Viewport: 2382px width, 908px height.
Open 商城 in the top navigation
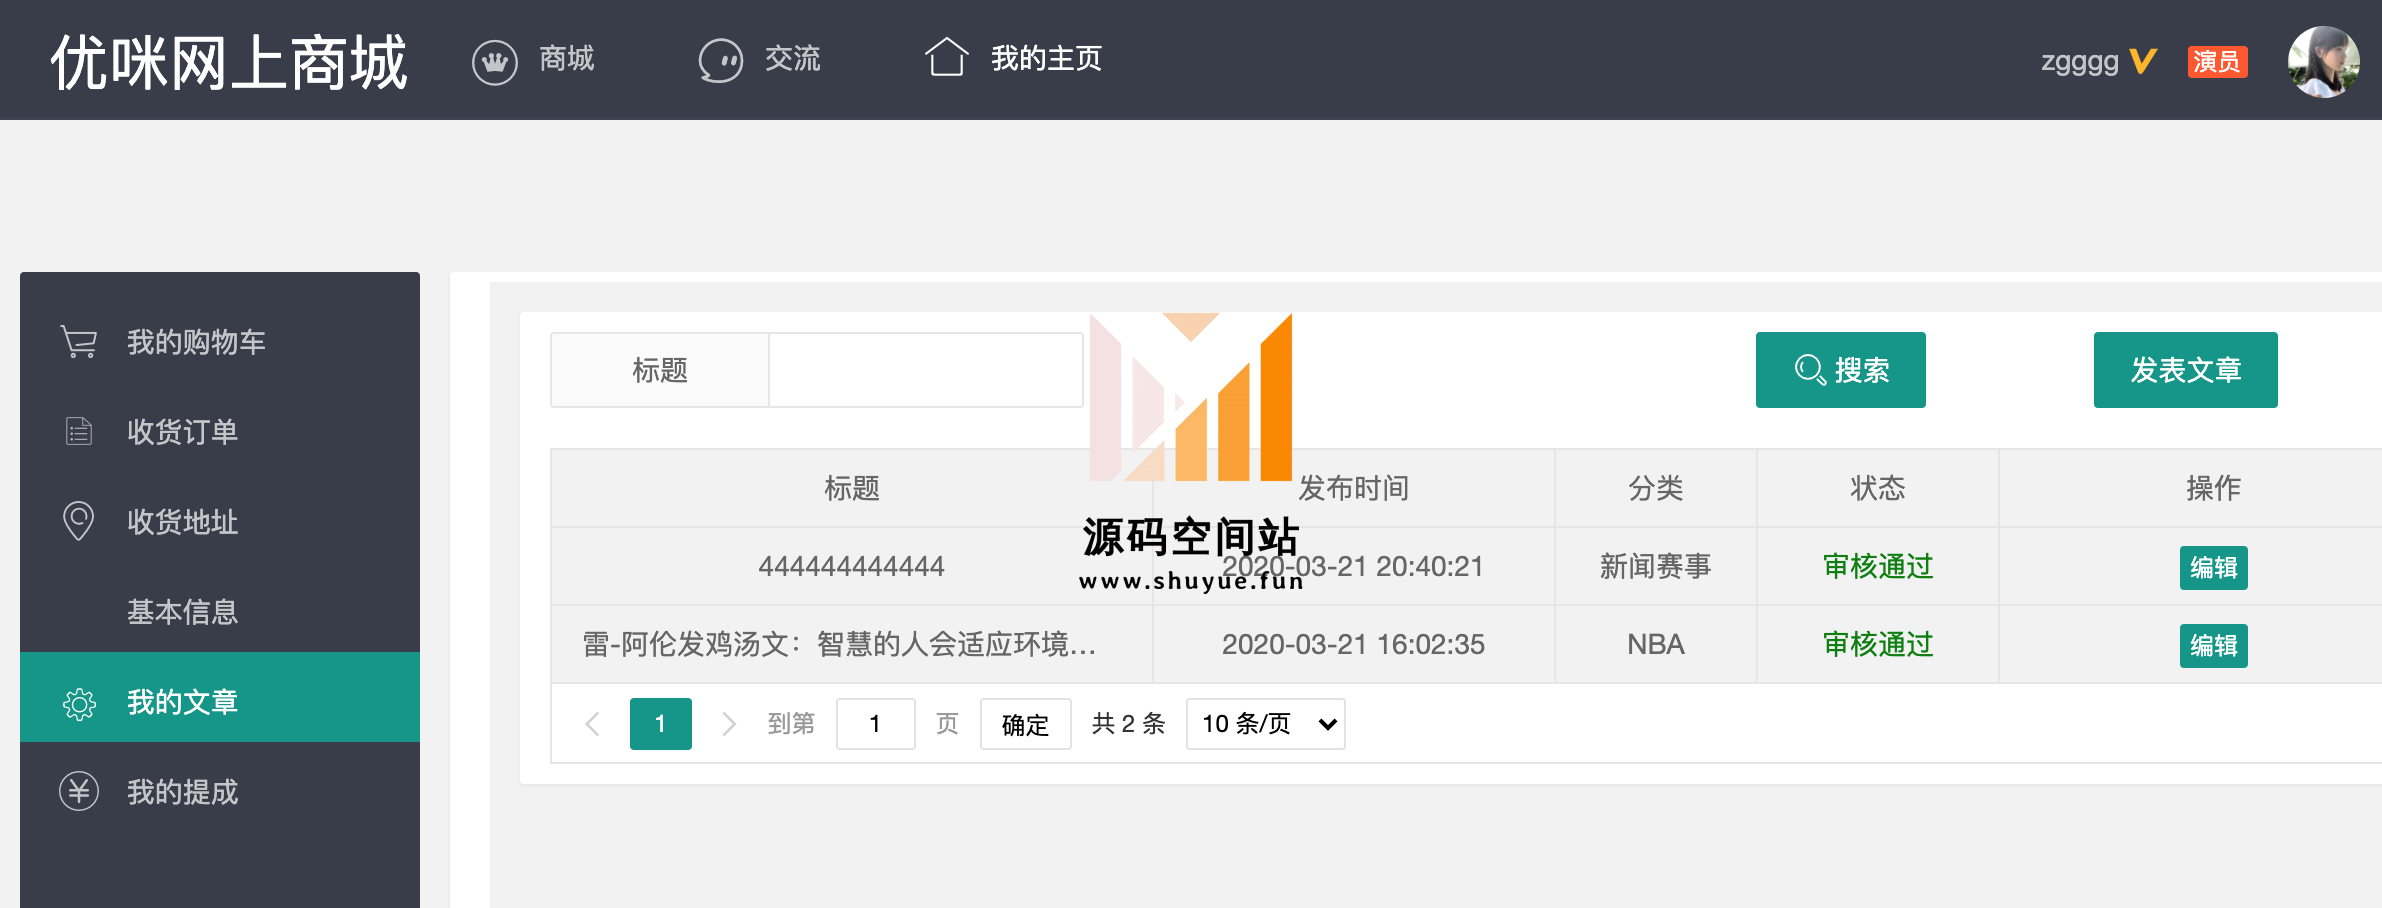pos(567,59)
